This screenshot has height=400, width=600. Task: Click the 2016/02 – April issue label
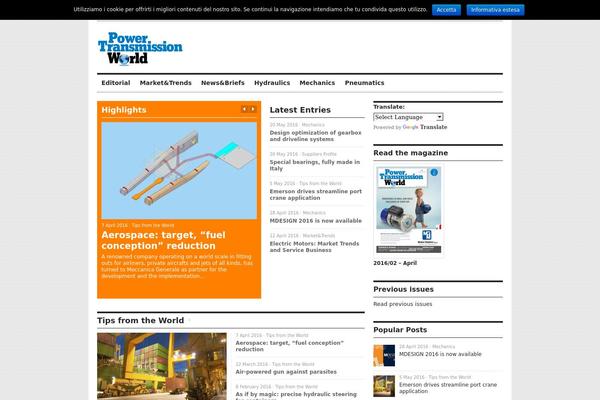(395, 263)
